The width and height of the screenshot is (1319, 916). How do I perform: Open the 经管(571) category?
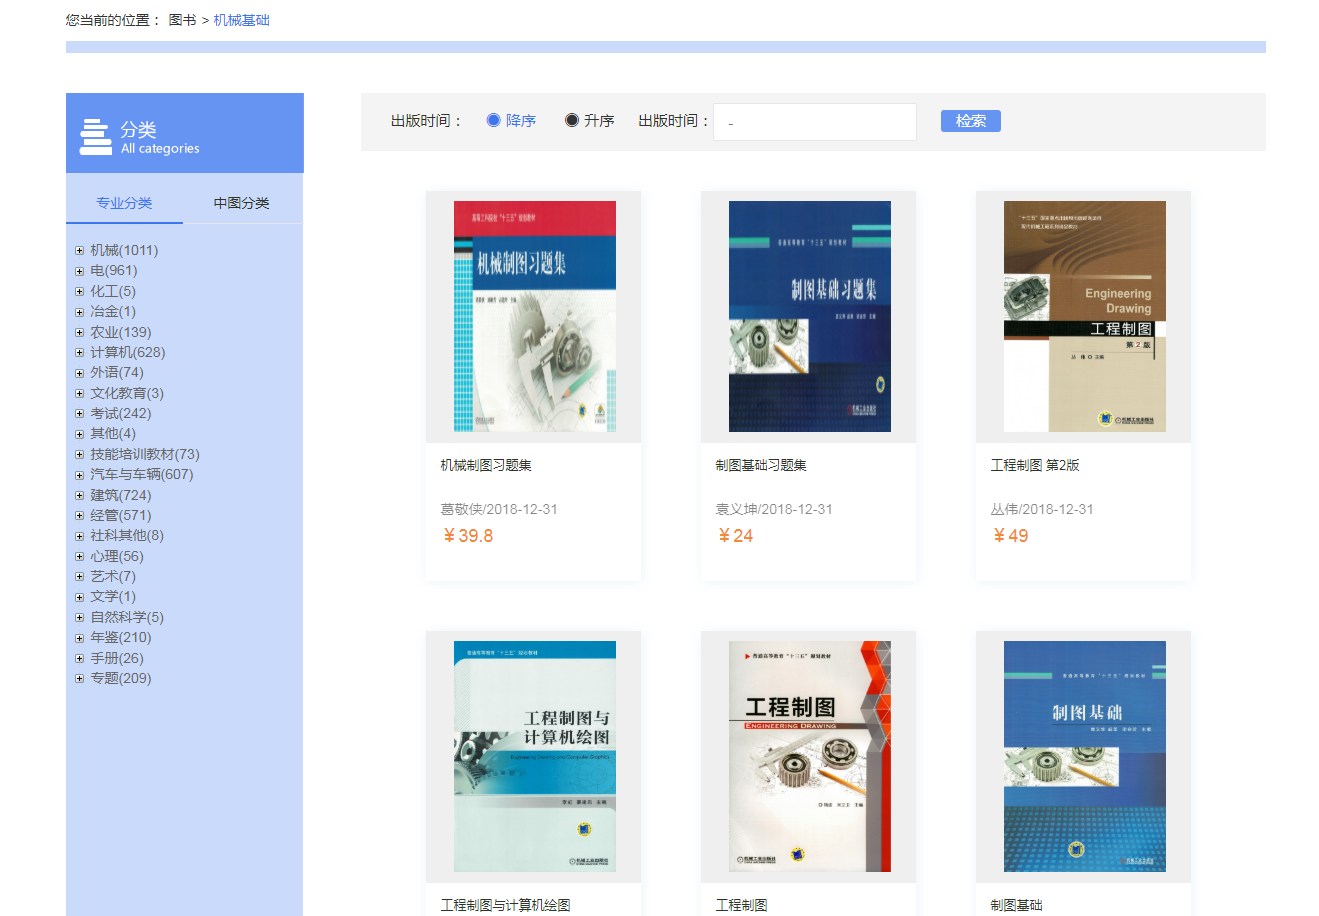point(121,516)
